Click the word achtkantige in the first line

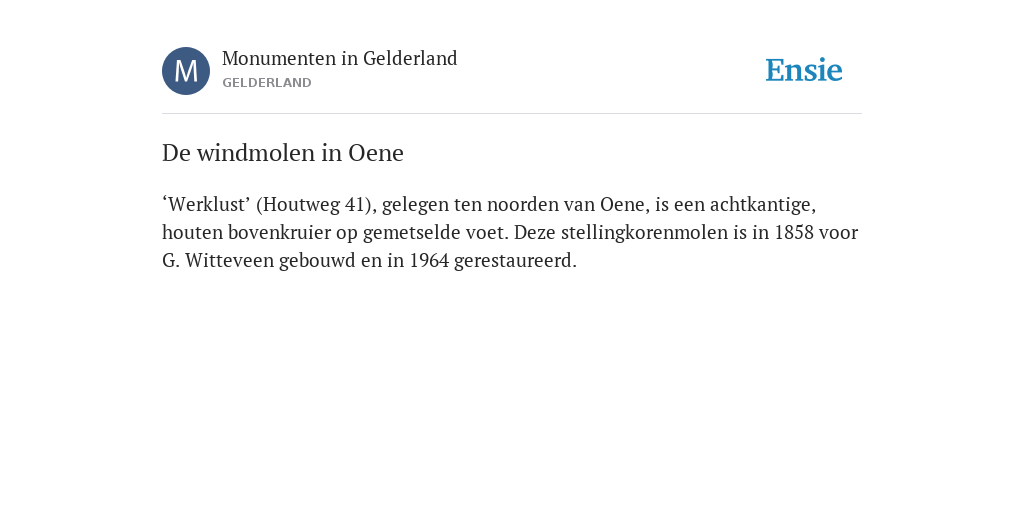(763, 204)
